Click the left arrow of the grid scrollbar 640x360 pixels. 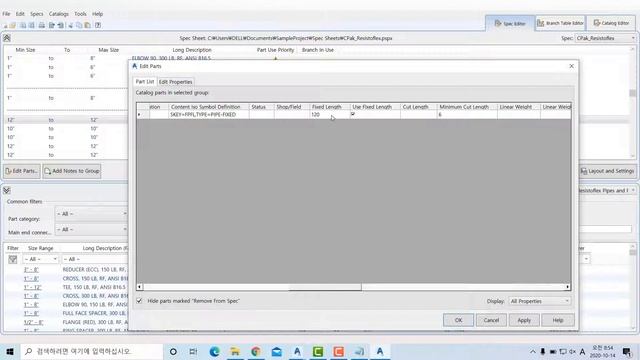click(x=140, y=287)
